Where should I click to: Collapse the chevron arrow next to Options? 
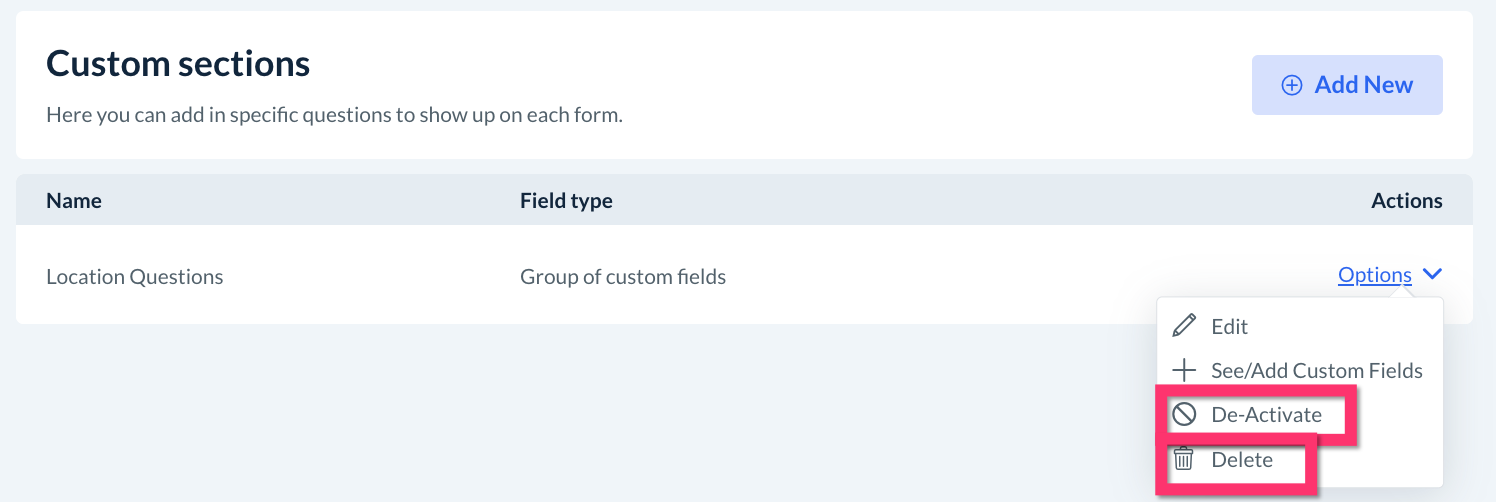coord(1432,275)
